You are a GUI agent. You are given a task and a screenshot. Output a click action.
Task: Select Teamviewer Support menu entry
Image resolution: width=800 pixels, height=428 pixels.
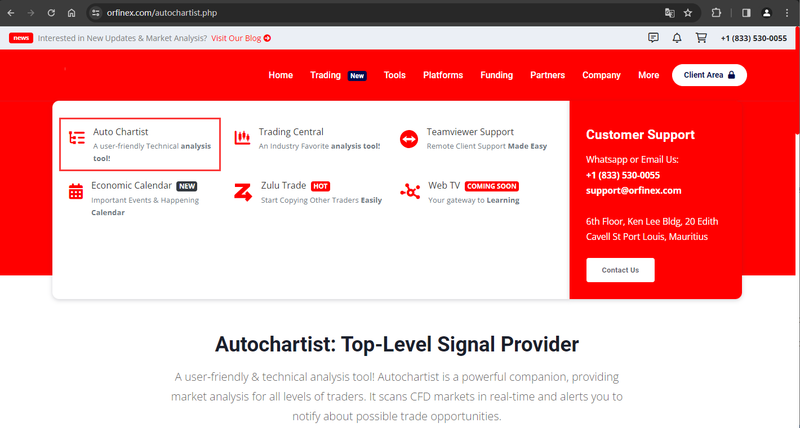[x=473, y=138]
